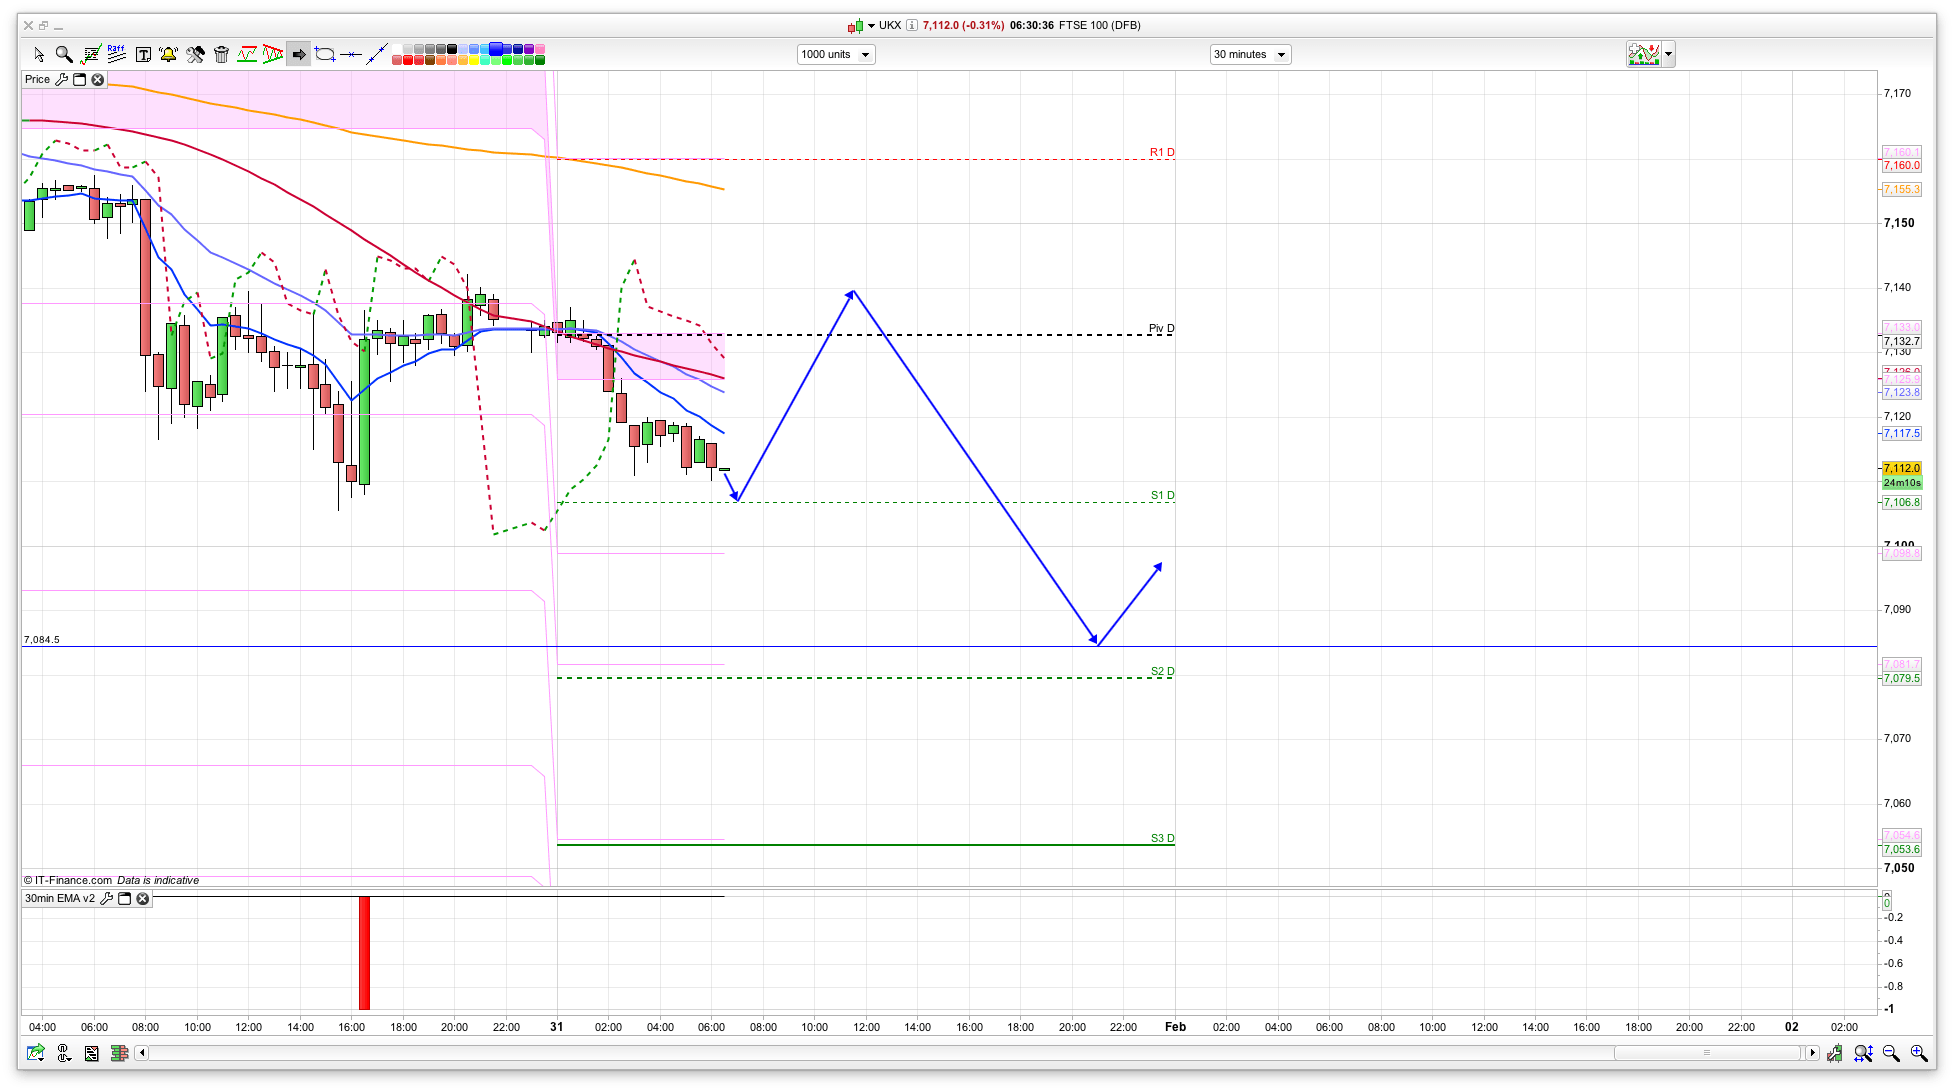Click the zoom in magnifier icon

click(x=1918, y=1053)
